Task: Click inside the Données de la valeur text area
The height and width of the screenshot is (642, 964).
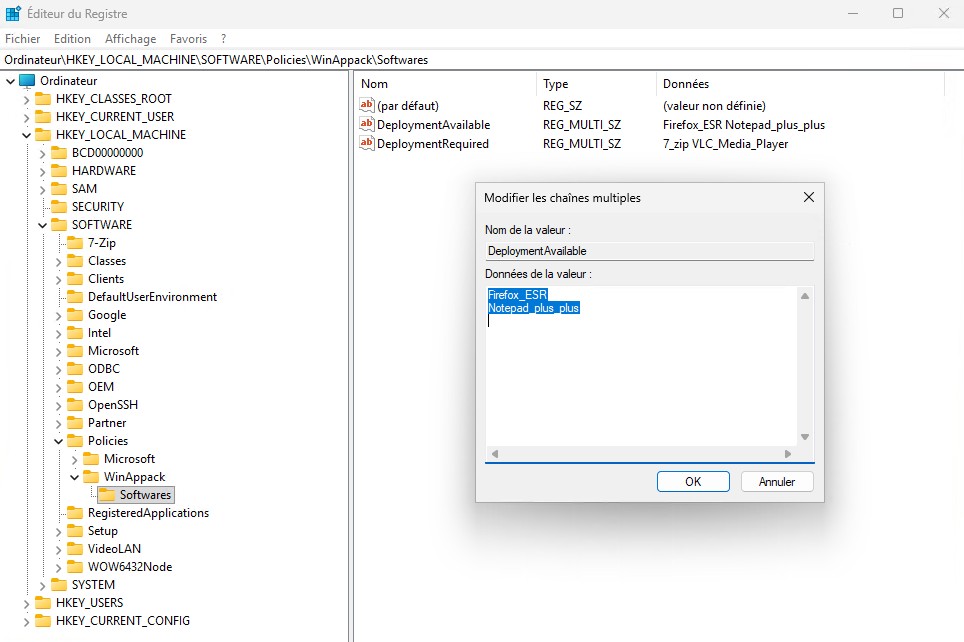Action: pyautogui.click(x=642, y=367)
